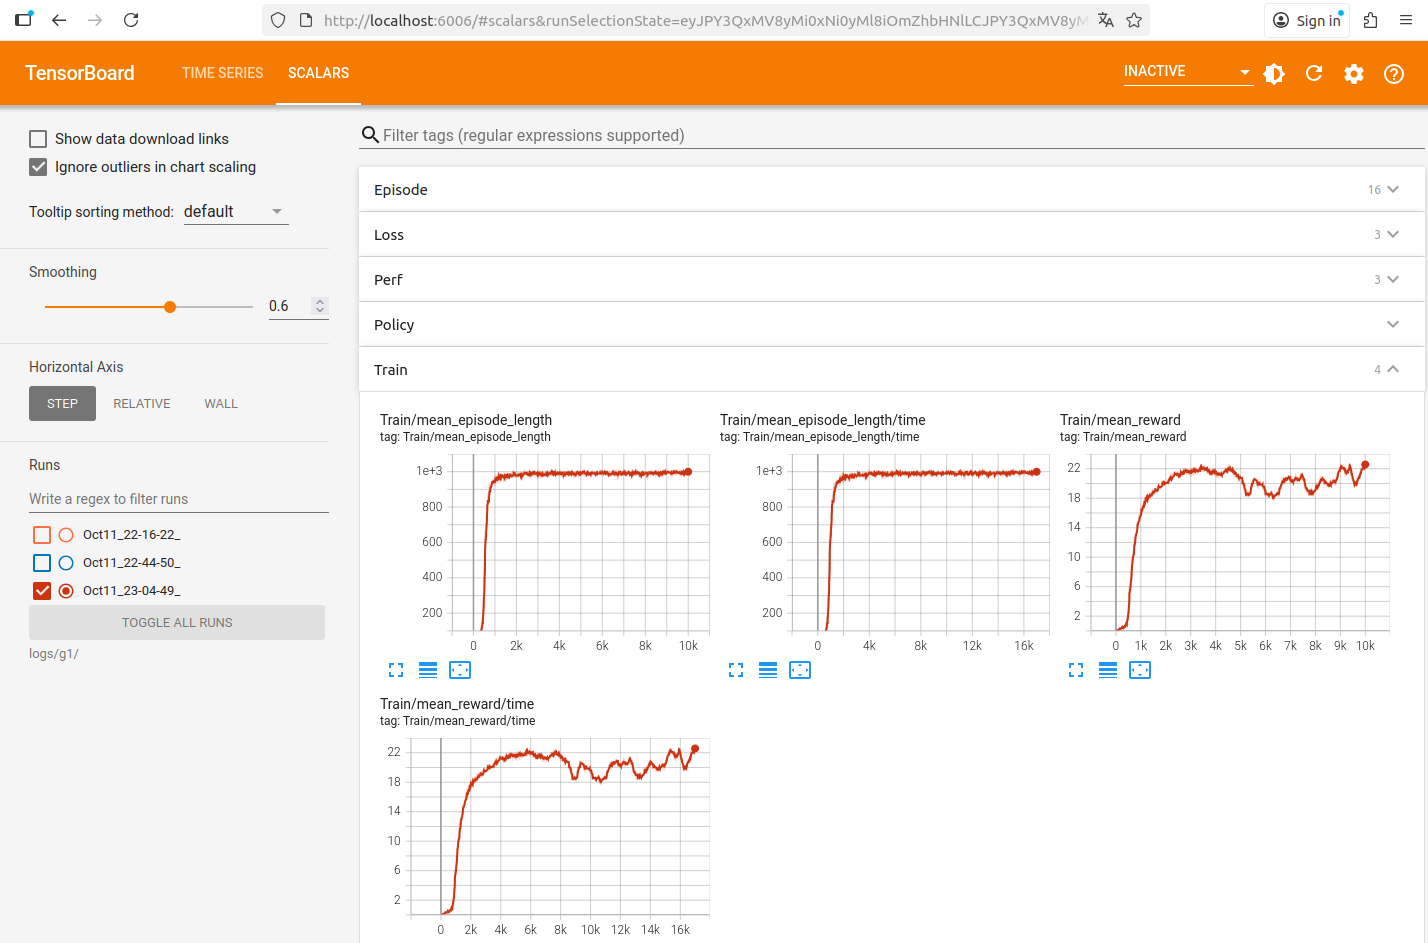Image resolution: width=1428 pixels, height=943 pixels.
Task: Expand the Perf category
Action: click(x=892, y=280)
